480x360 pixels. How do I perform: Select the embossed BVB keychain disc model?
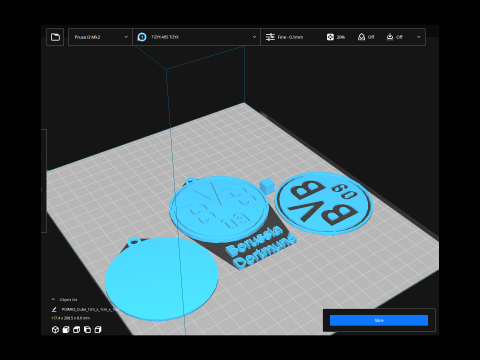point(218,208)
